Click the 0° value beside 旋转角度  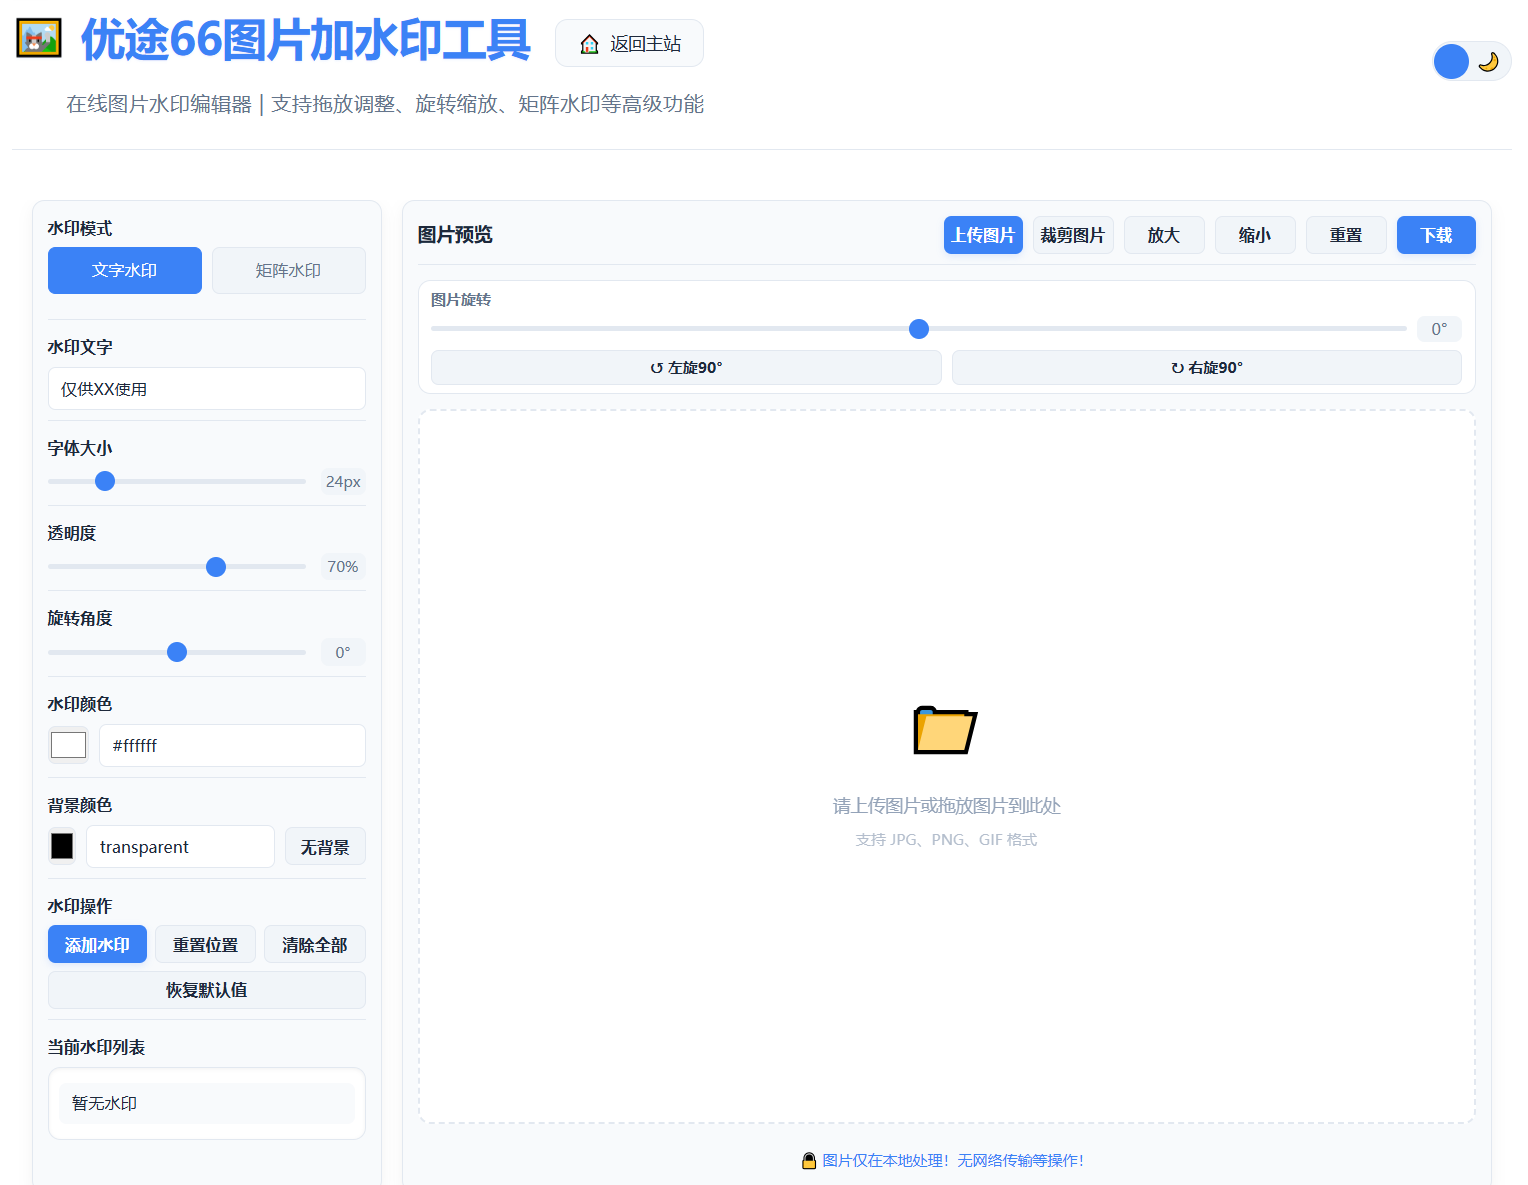tap(343, 652)
